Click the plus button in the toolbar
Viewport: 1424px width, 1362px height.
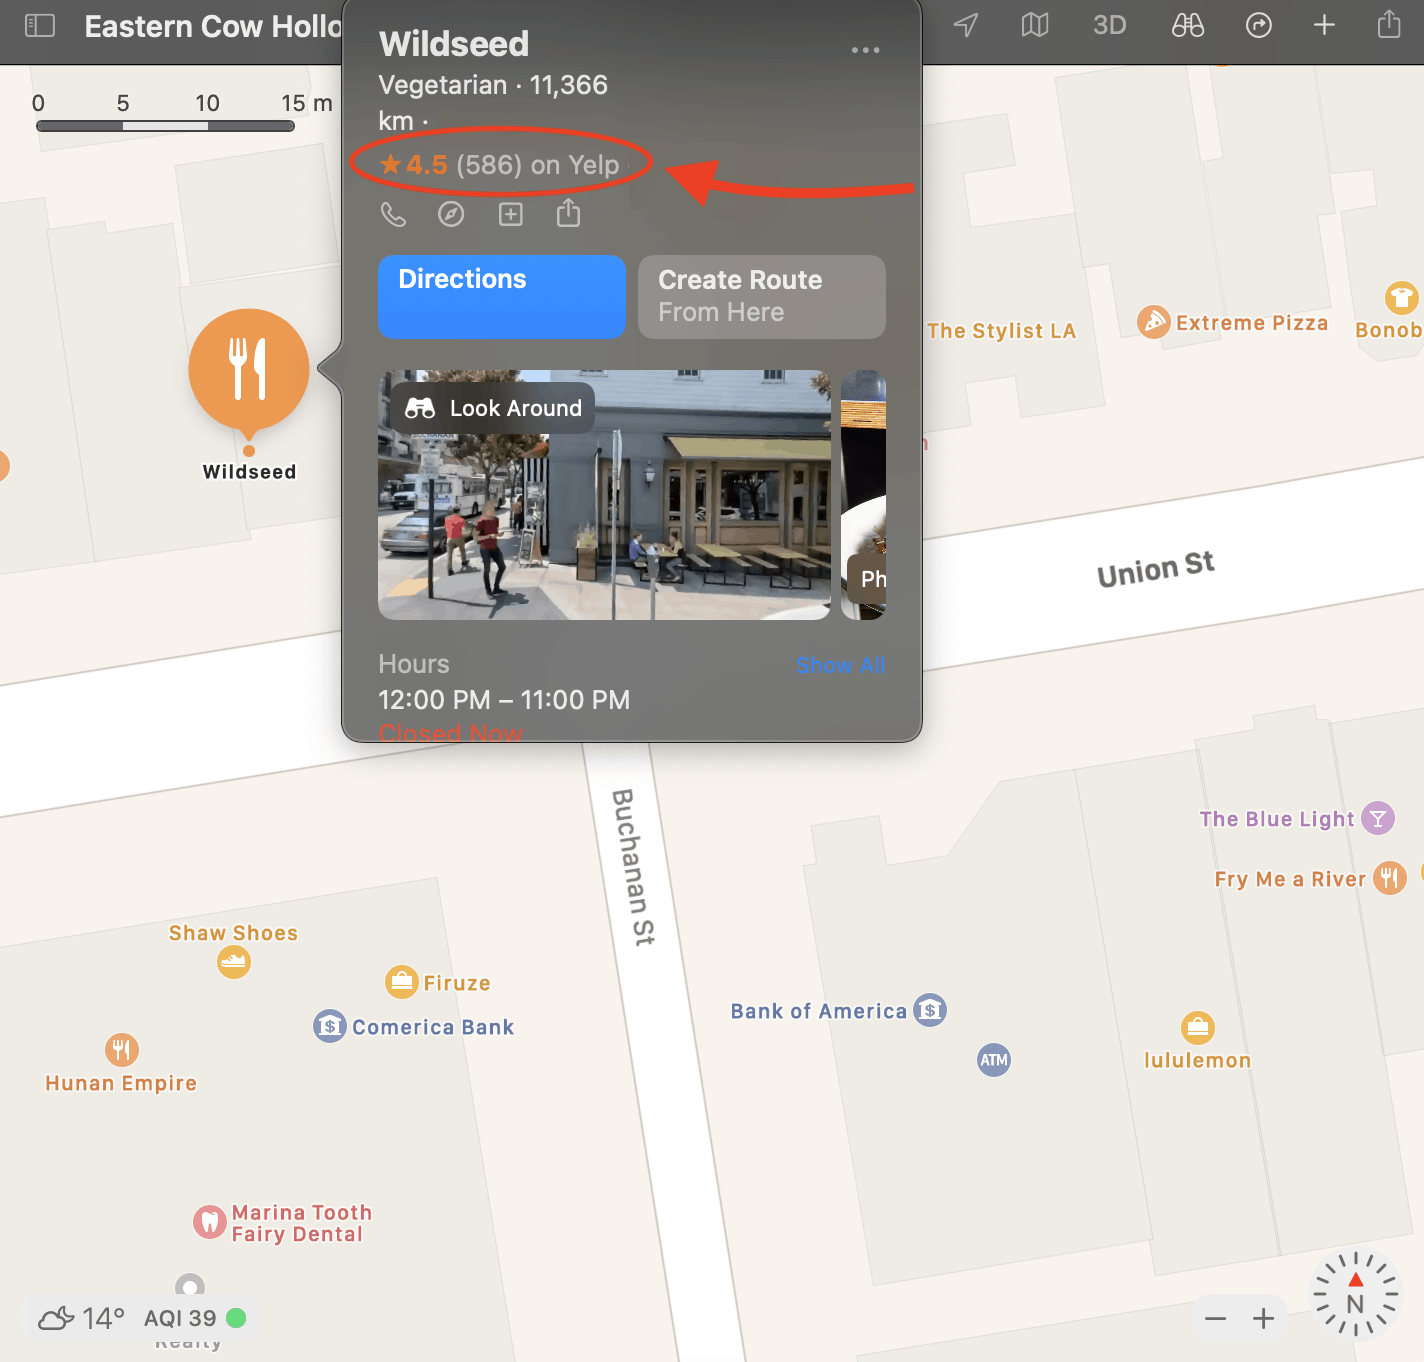[x=1324, y=25]
